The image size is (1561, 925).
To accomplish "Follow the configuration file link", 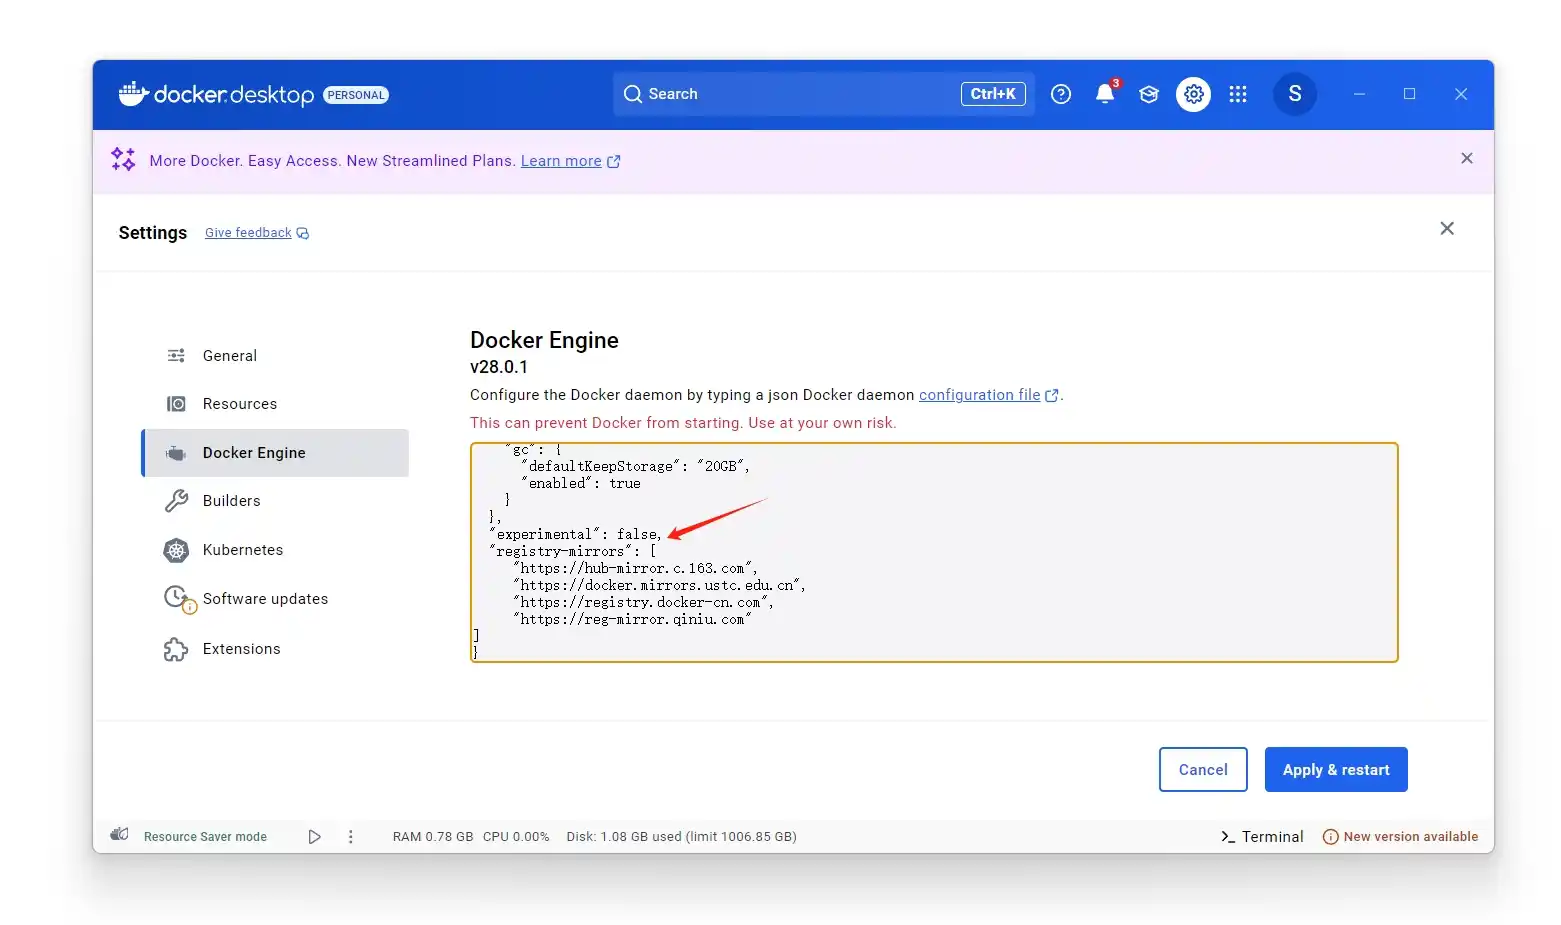I will coord(979,395).
